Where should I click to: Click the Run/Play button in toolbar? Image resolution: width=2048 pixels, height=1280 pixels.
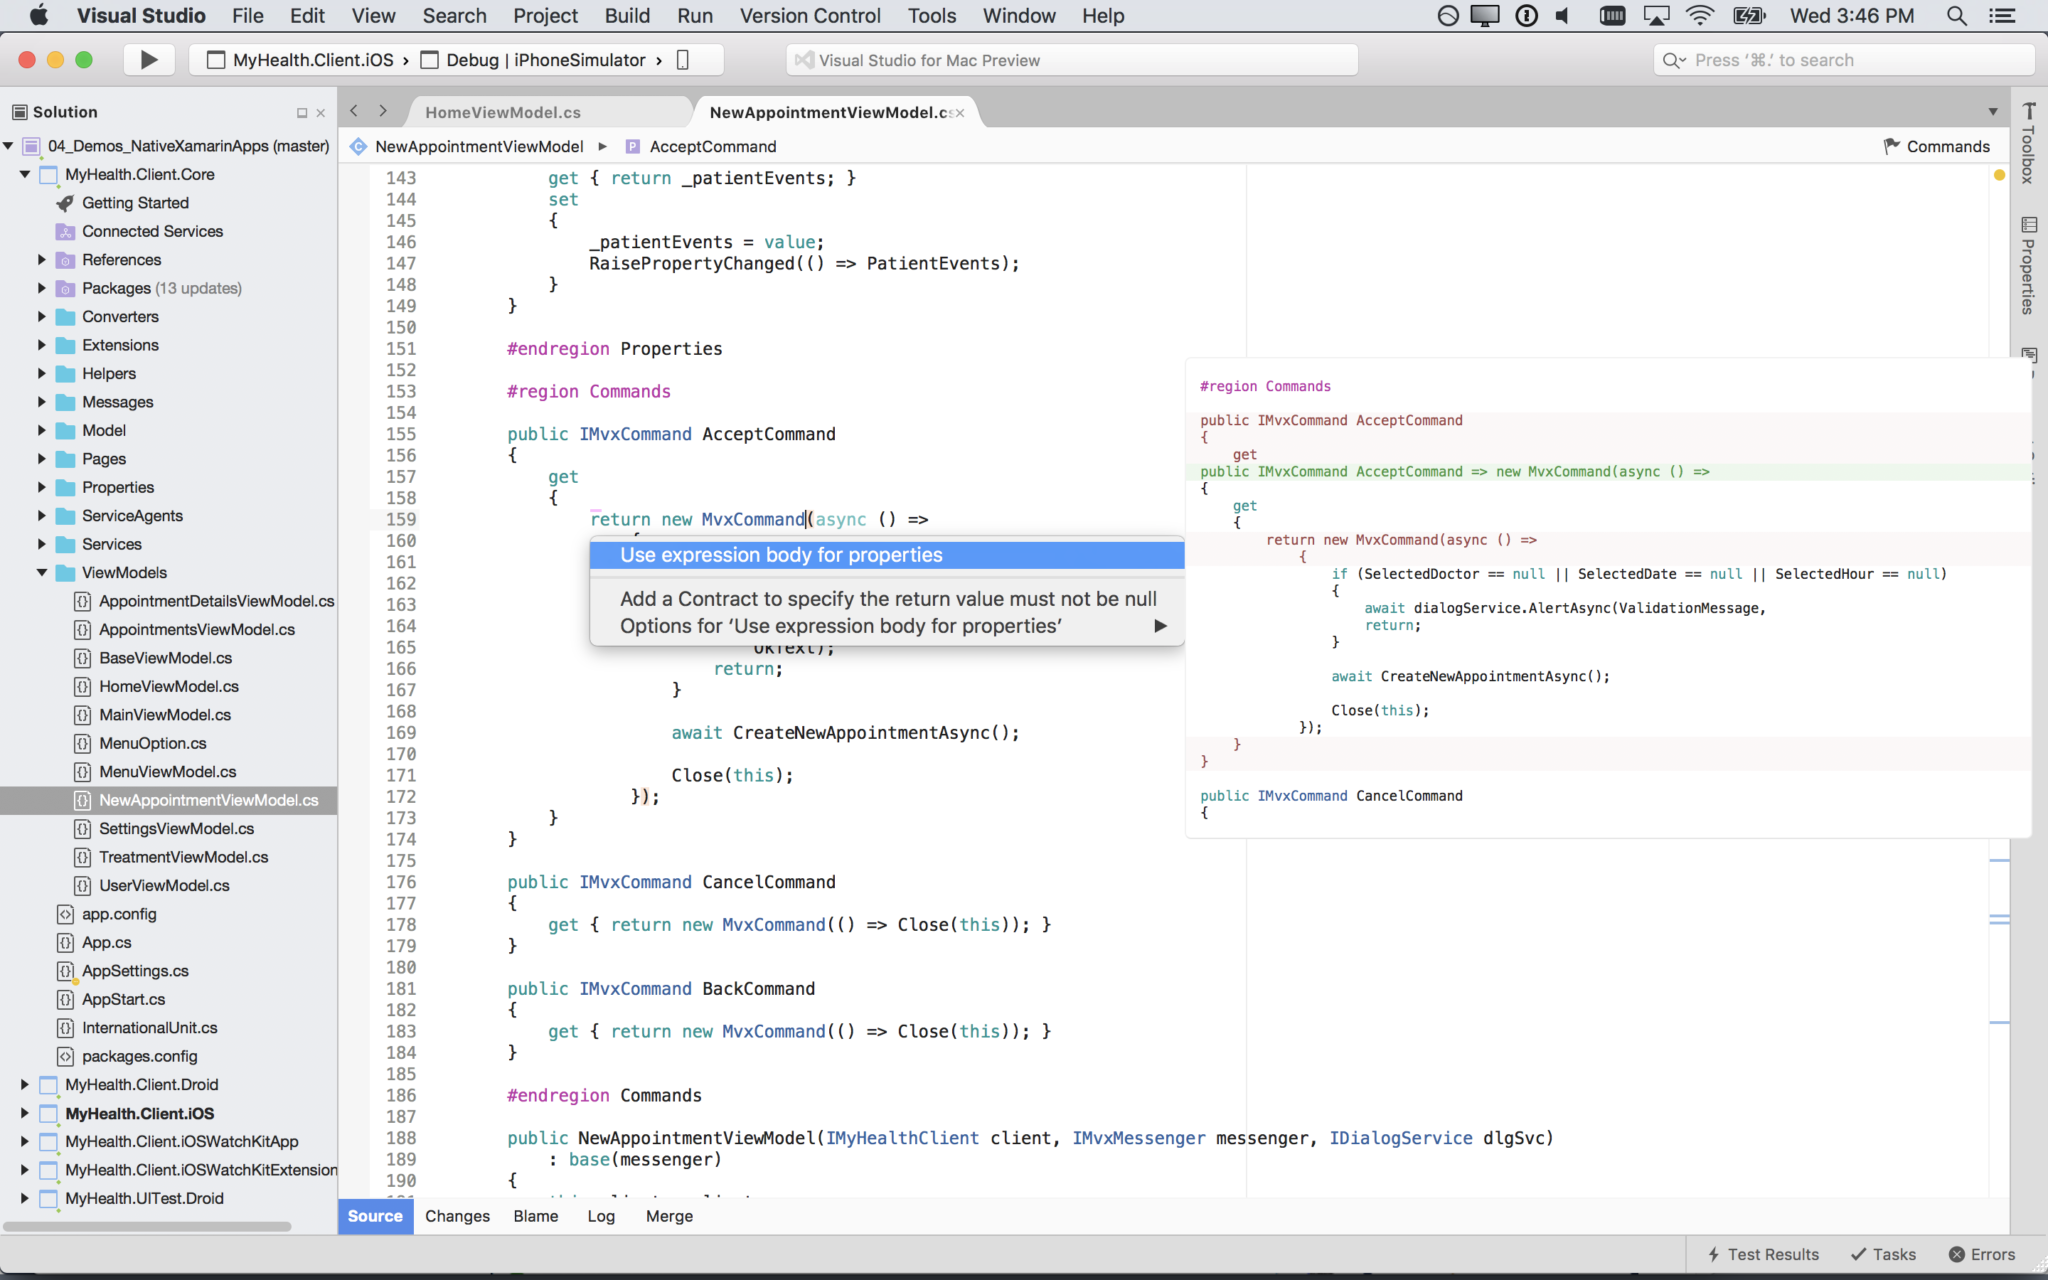pyautogui.click(x=147, y=59)
